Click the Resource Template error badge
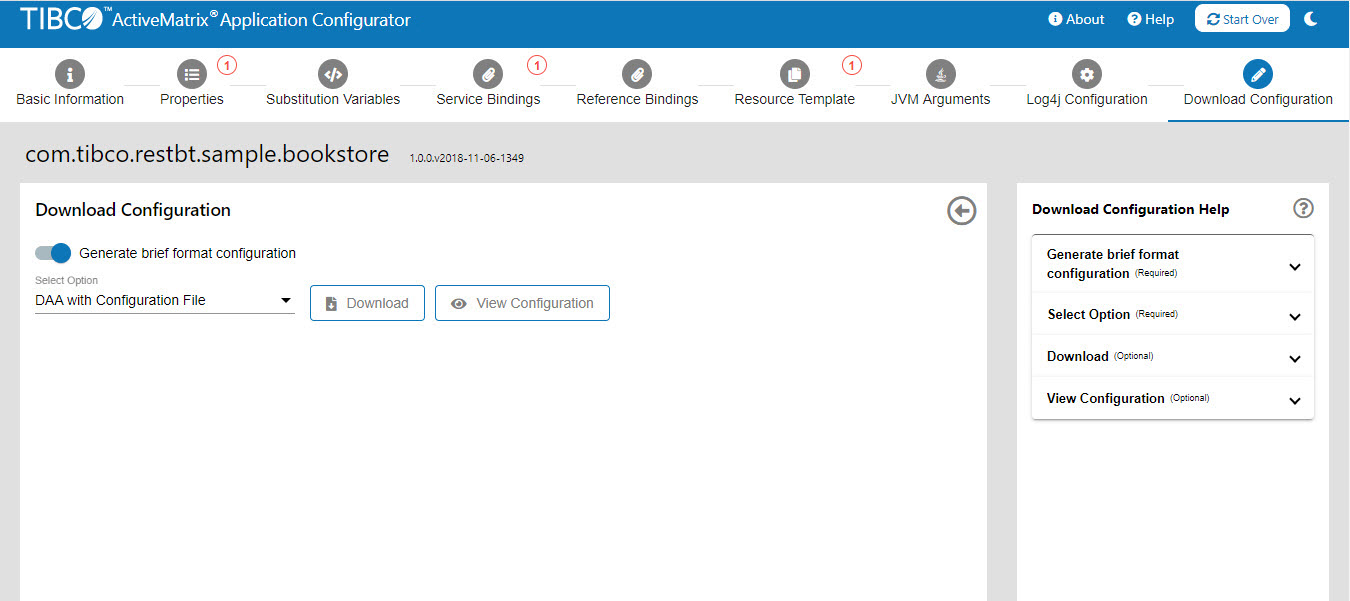This screenshot has width=1350, height=601. point(852,66)
